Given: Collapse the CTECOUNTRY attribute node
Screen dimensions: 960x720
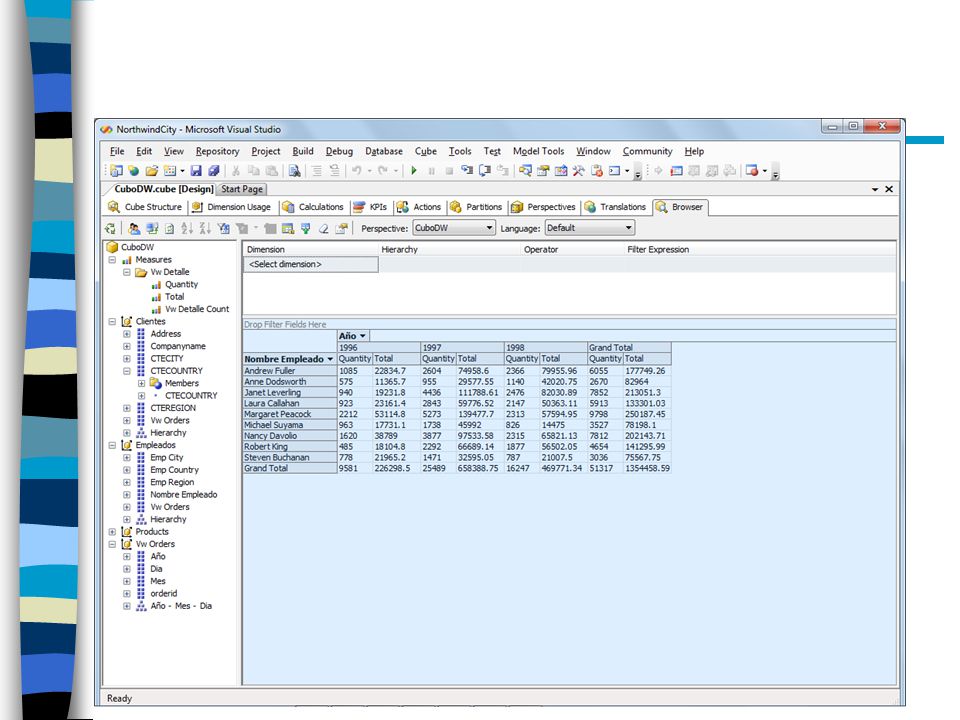Looking at the screenshot, I should click(127, 371).
